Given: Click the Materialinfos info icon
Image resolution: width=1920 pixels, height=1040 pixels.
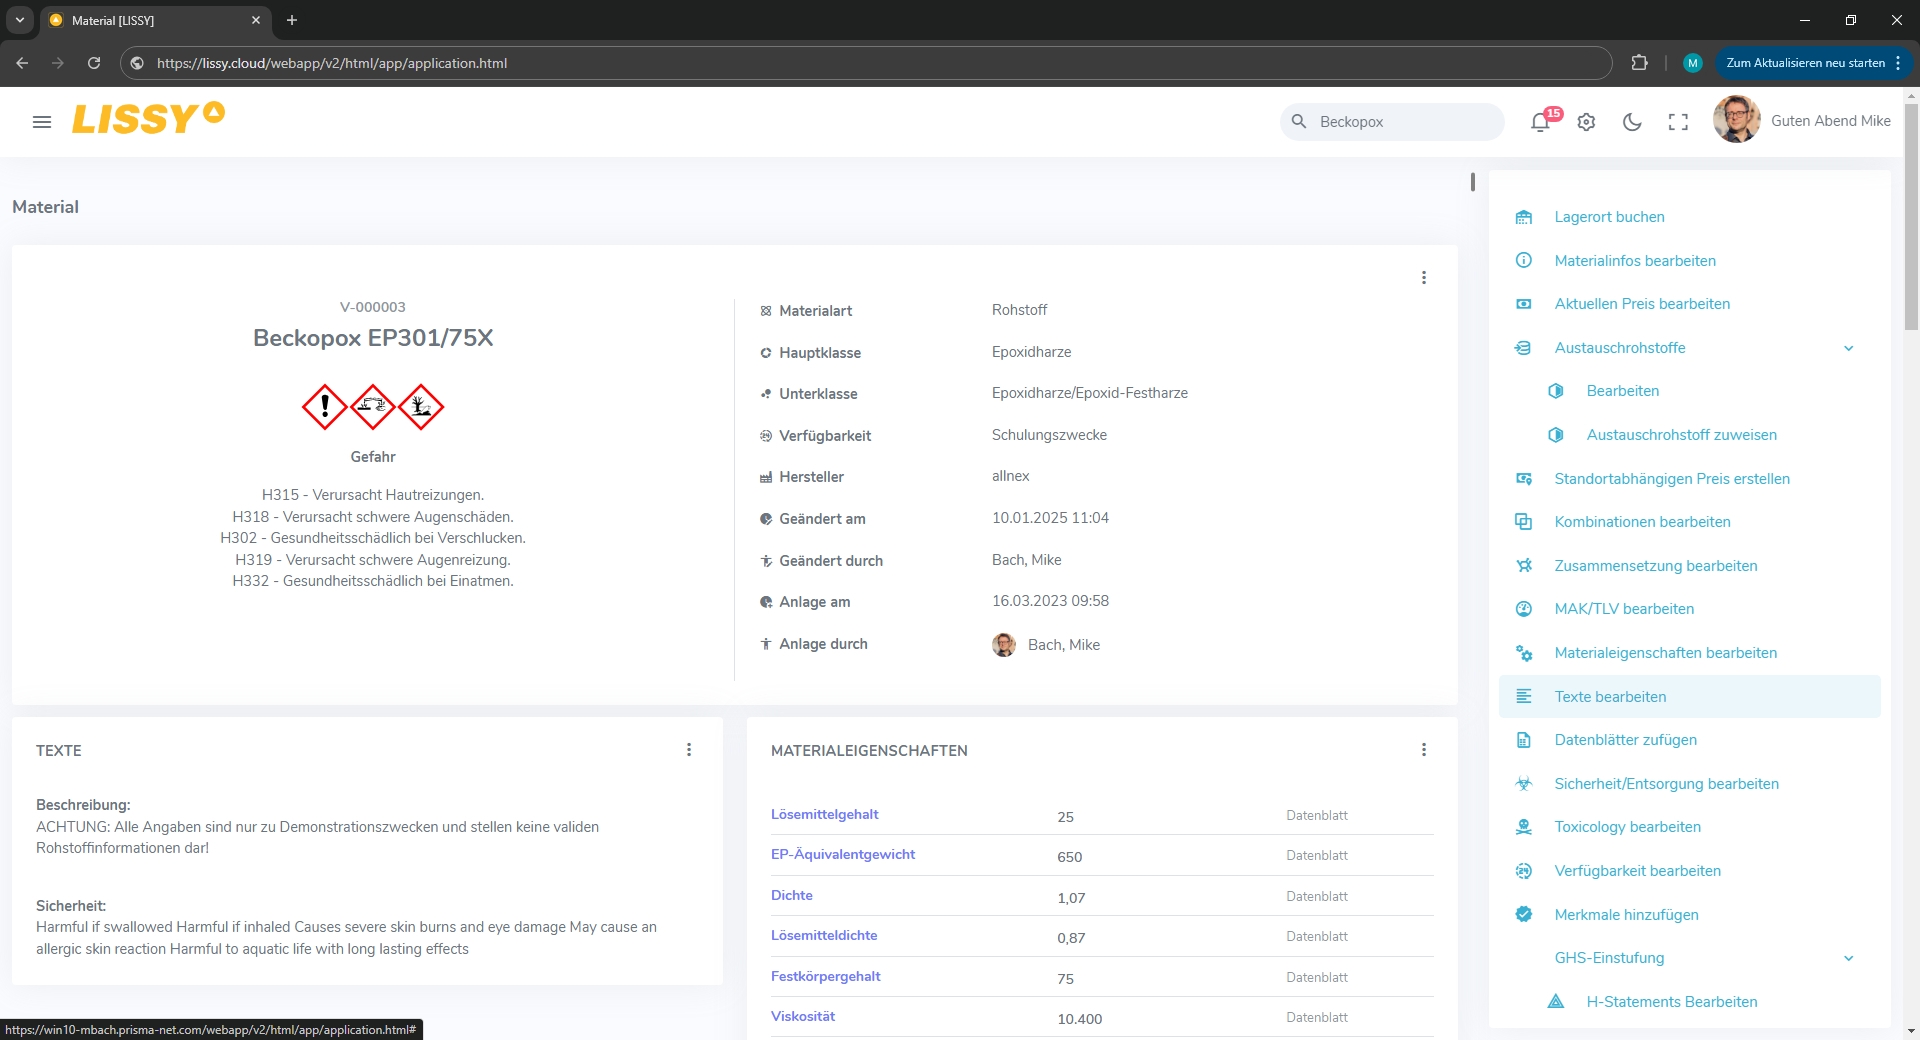Looking at the screenshot, I should (1524, 260).
